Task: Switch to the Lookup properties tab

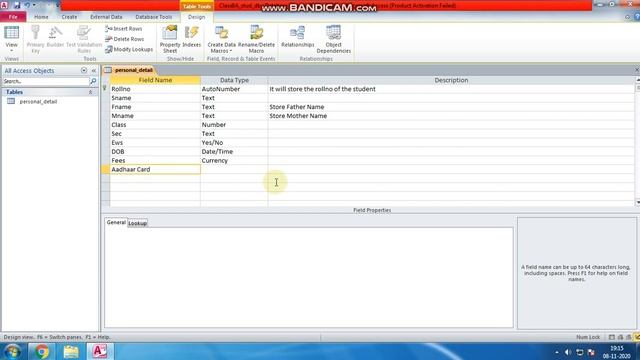Action: coord(138,223)
